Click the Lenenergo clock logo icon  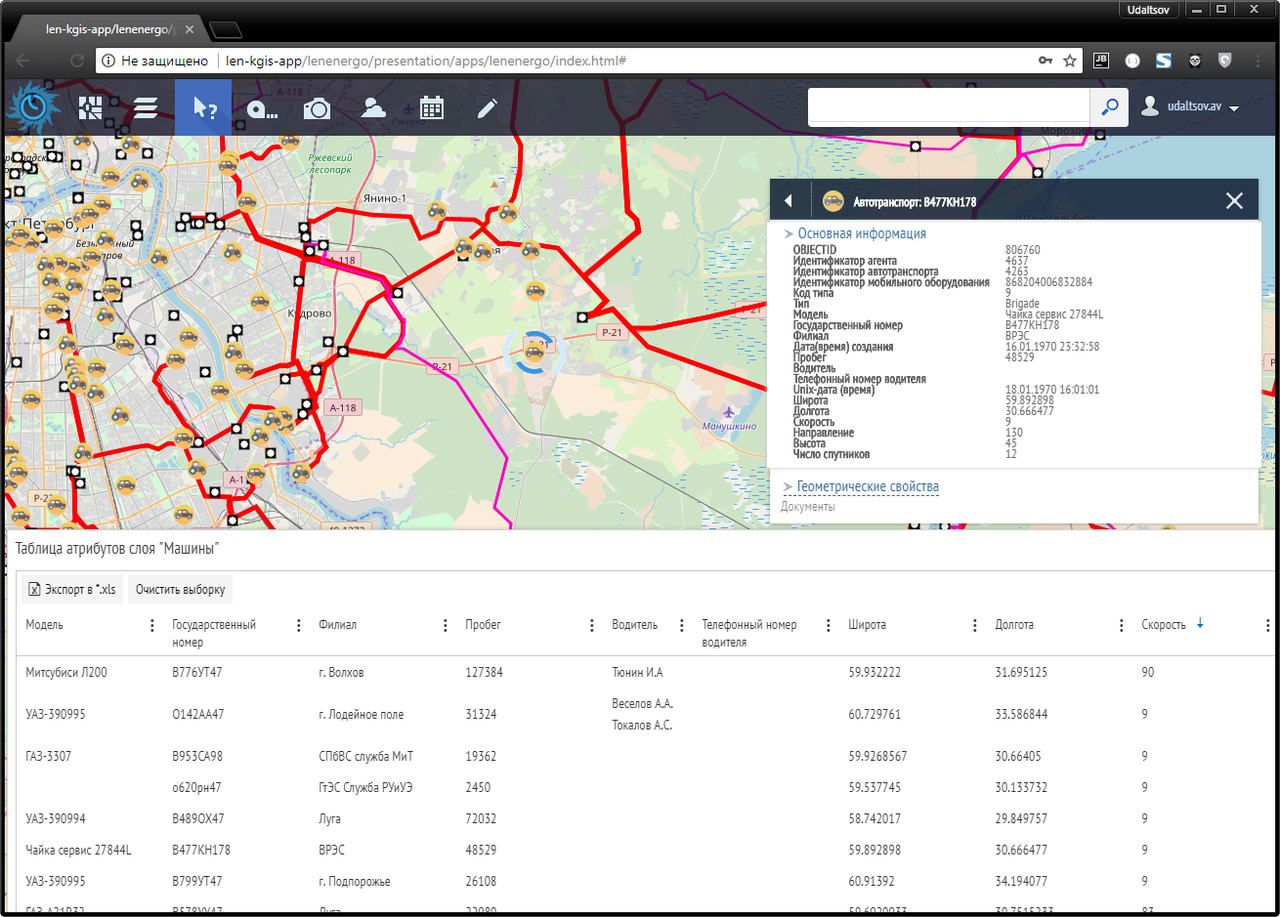33,108
